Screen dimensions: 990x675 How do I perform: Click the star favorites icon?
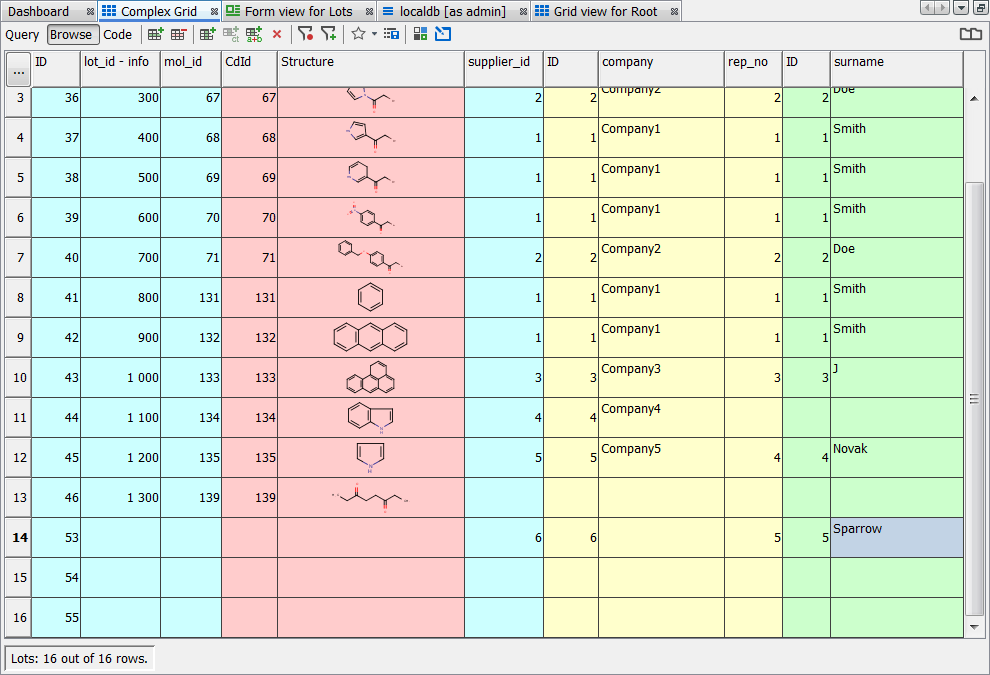pyautogui.click(x=358, y=34)
